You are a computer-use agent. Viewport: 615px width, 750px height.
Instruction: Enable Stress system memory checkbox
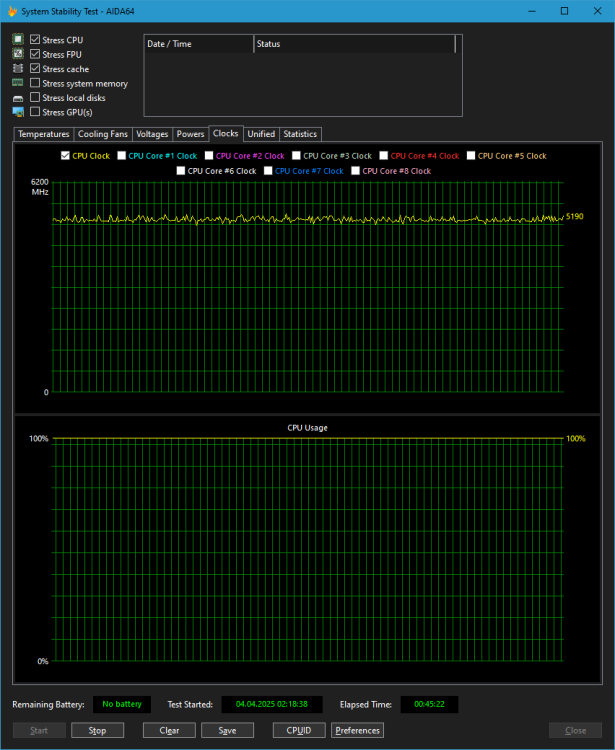[x=36, y=83]
